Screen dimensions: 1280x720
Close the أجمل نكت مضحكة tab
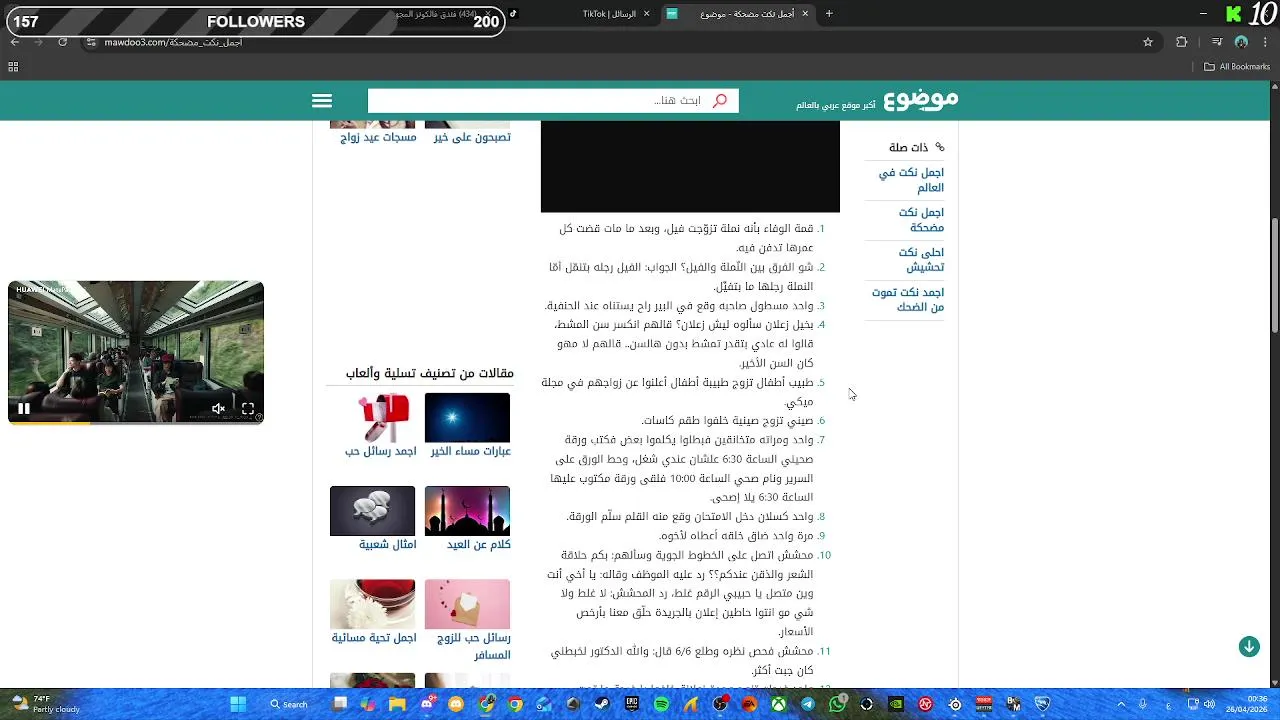tap(804, 14)
